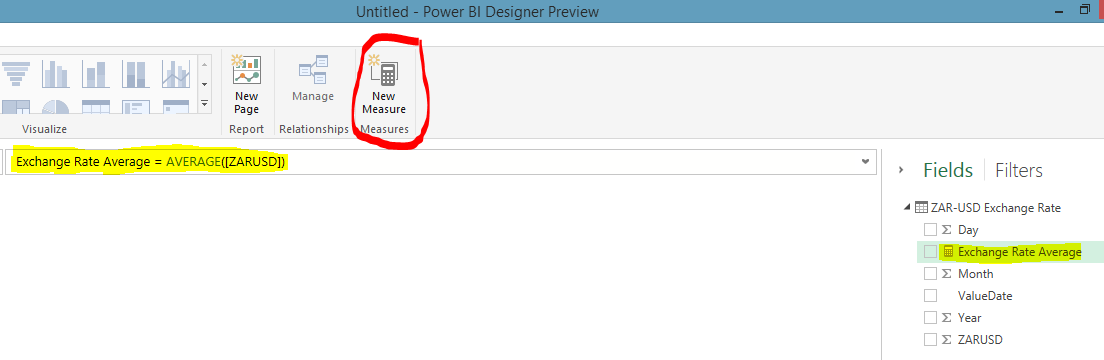This screenshot has height=360, width=1104.
Task: Check the Exchange Rate Average measure checkbox
Action: [x=930, y=252]
